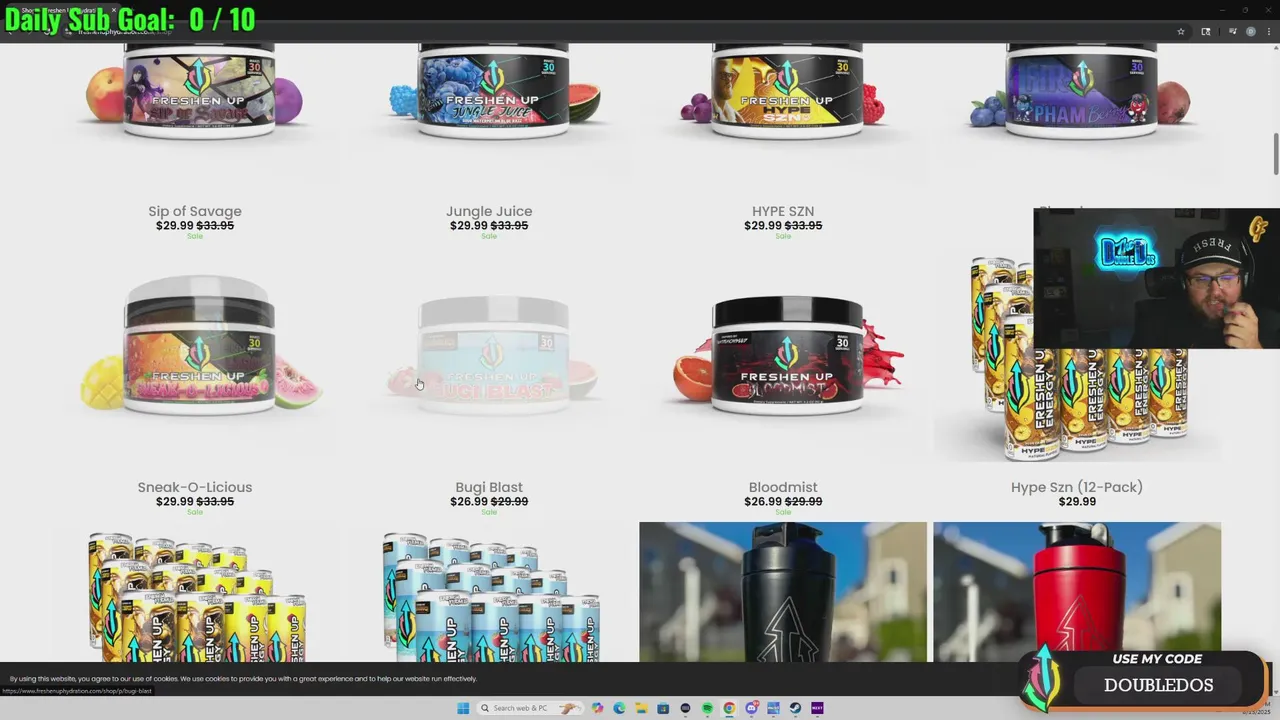Click the Bugi Blast title link

(x=489, y=487)
